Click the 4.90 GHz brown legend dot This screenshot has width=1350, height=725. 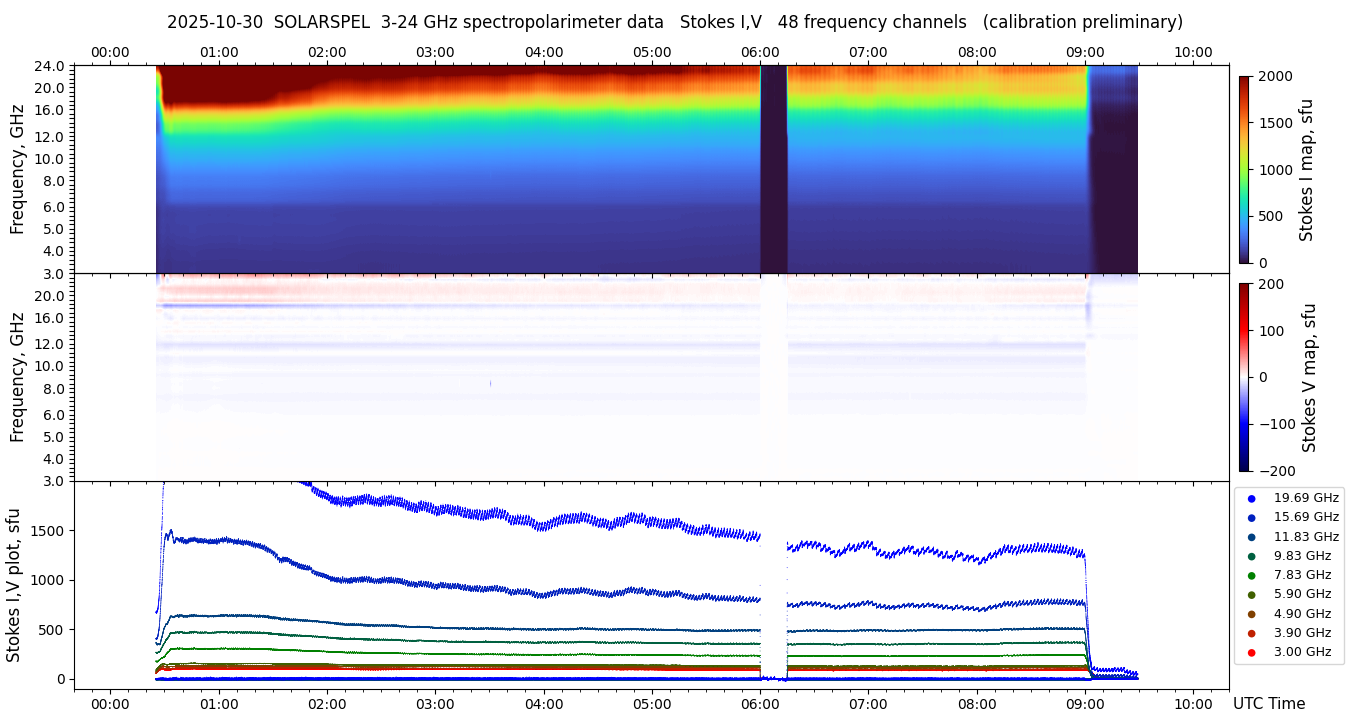coord(1251,614)
